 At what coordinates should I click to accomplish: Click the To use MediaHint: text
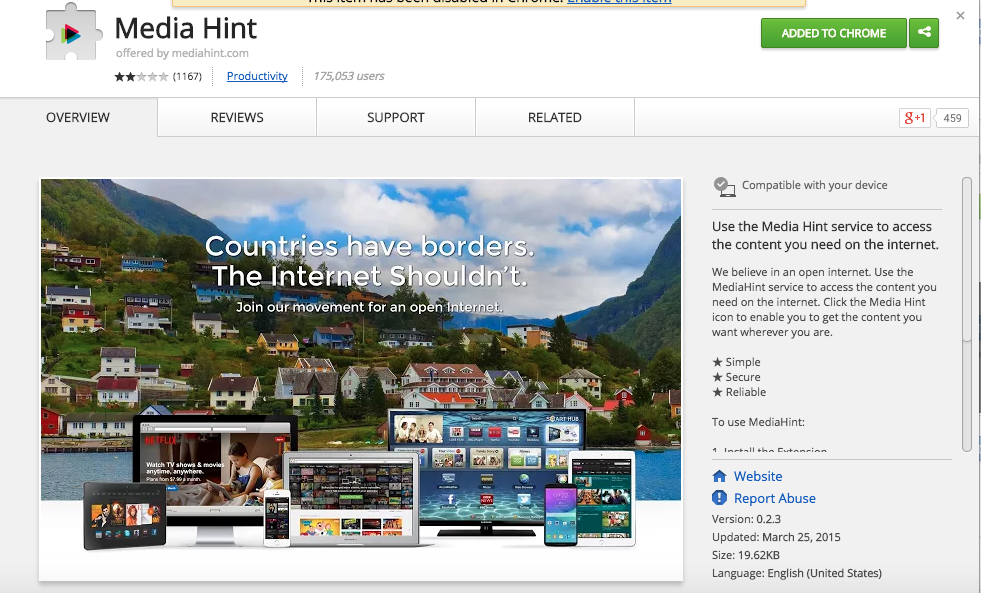(x=758, y=422)
